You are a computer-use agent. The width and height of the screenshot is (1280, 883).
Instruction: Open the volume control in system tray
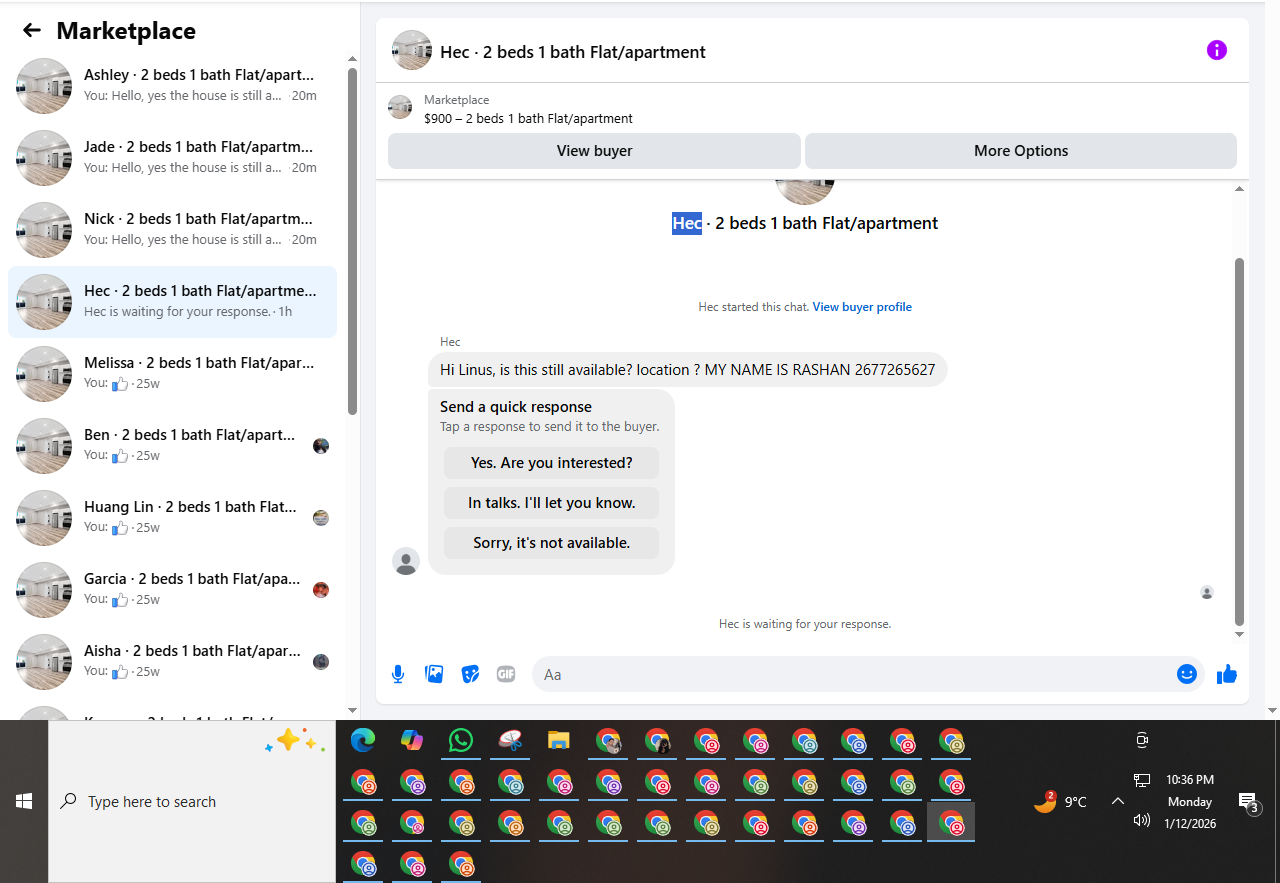(1142, 820)
